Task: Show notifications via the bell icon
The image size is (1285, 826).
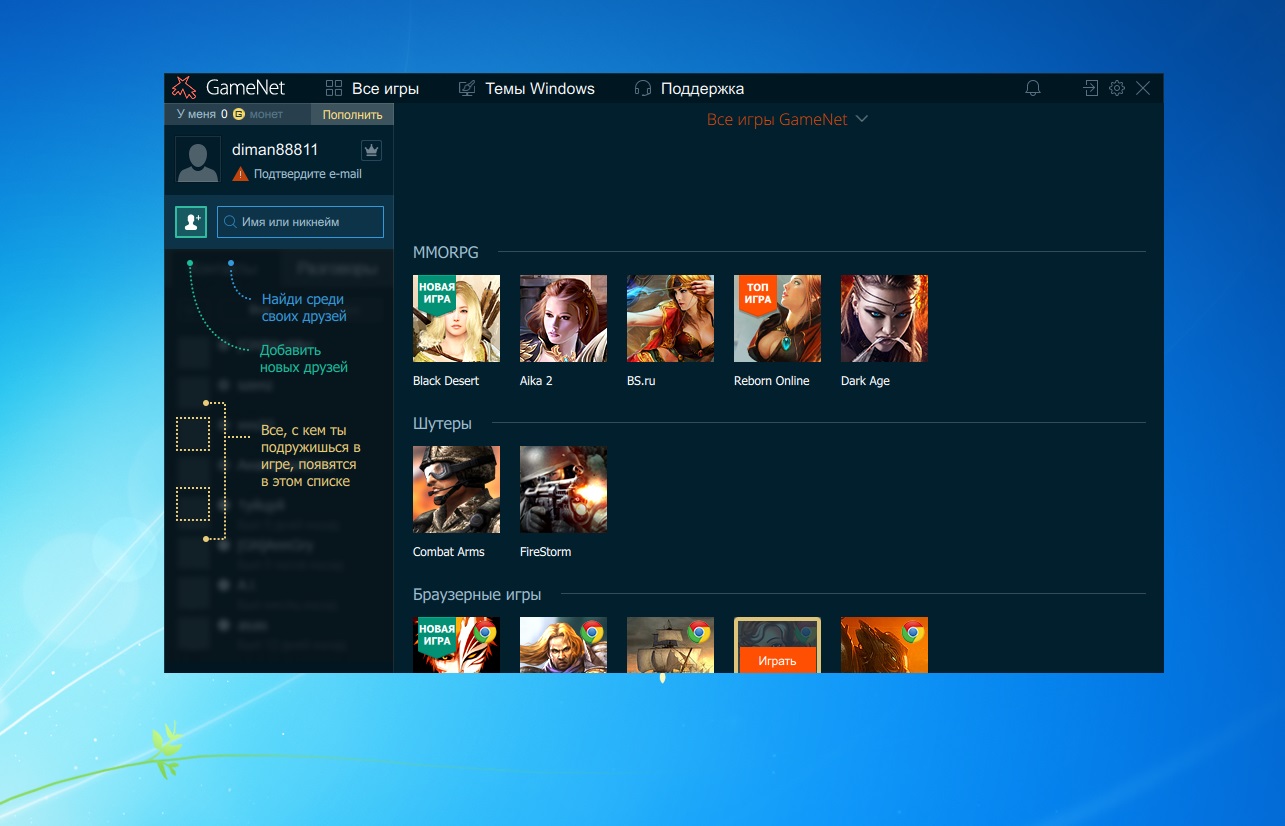Action: (1033, 88)
